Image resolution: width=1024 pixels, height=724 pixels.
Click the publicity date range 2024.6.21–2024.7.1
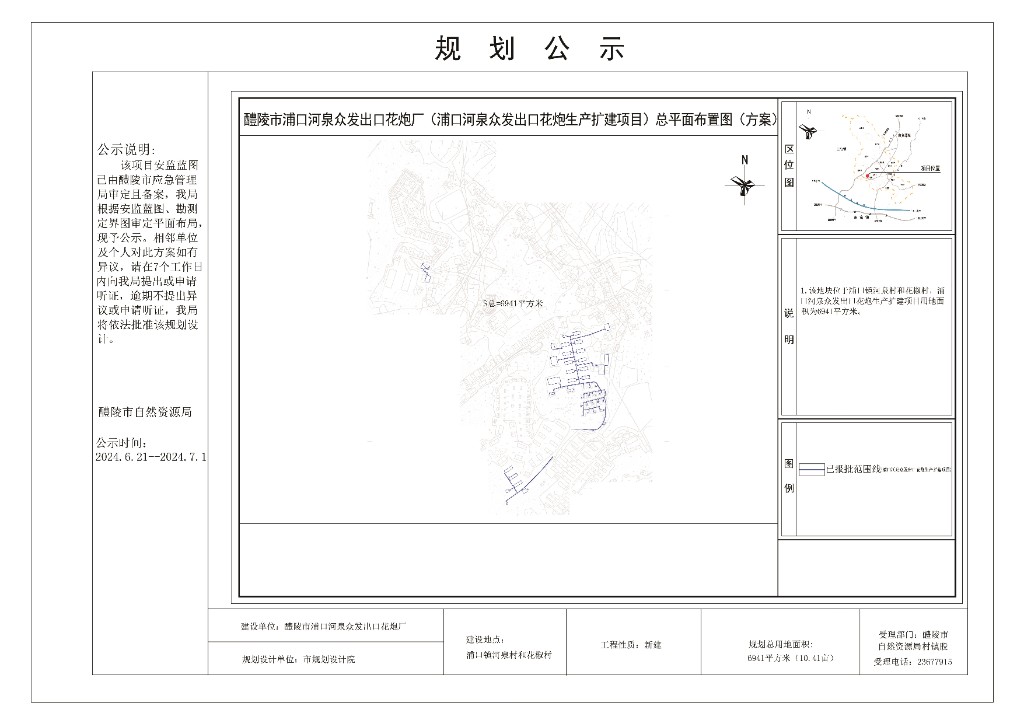point(151,456)
